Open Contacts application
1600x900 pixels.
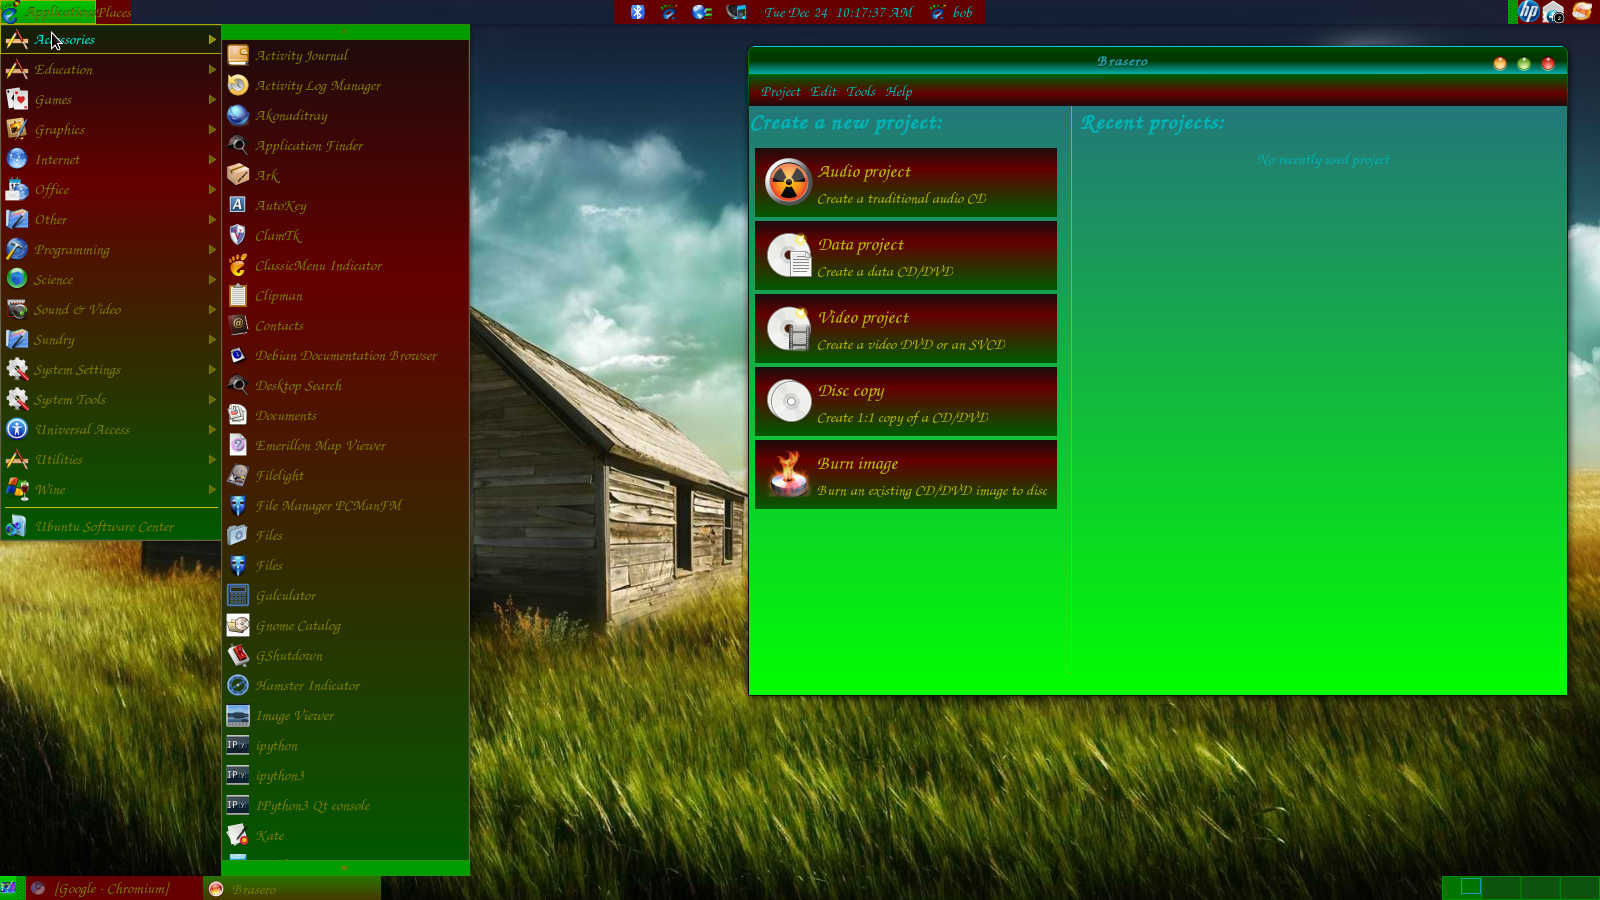click(345, 325)
